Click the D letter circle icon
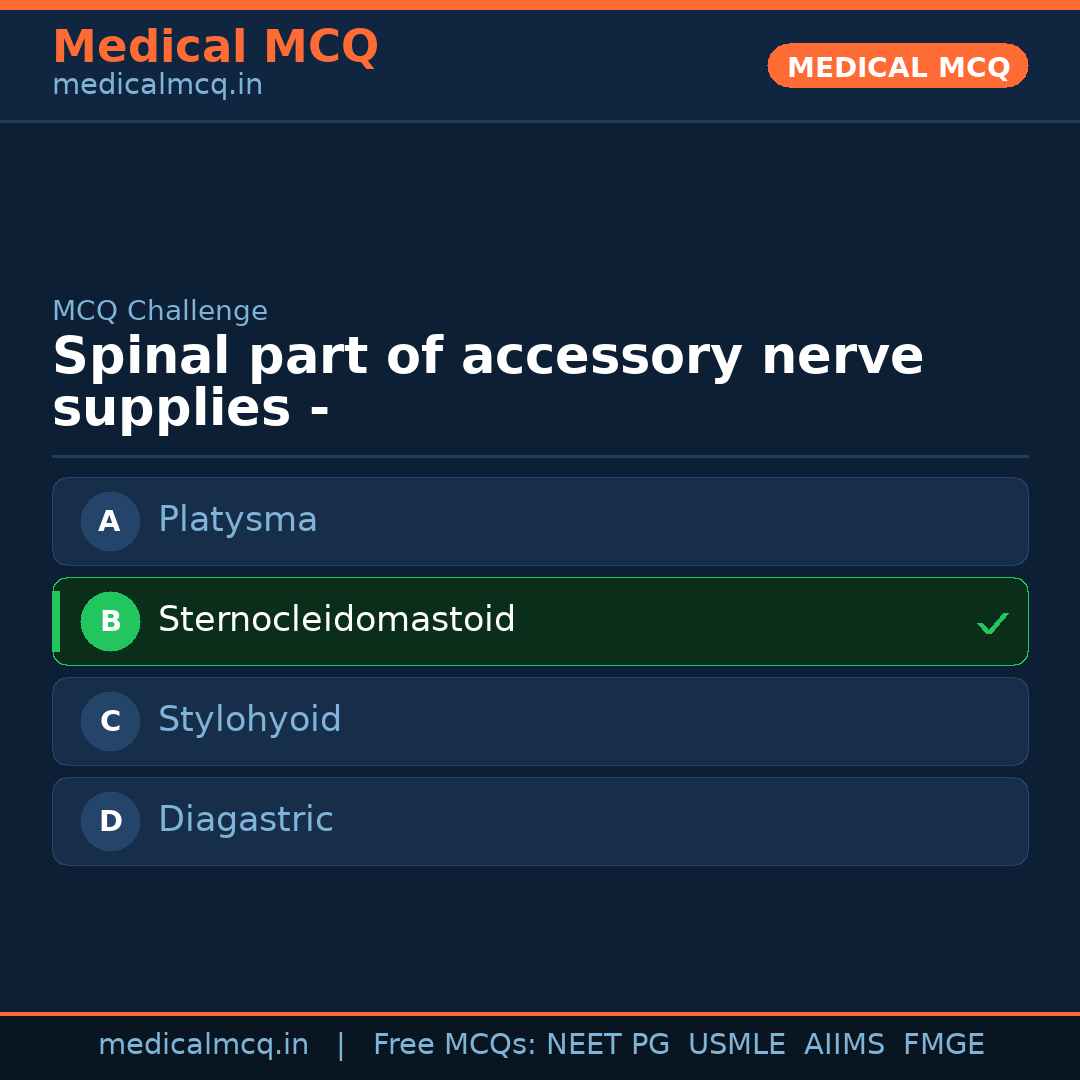Screen dimensions: 1080x1080 click(x=110, y=821)
